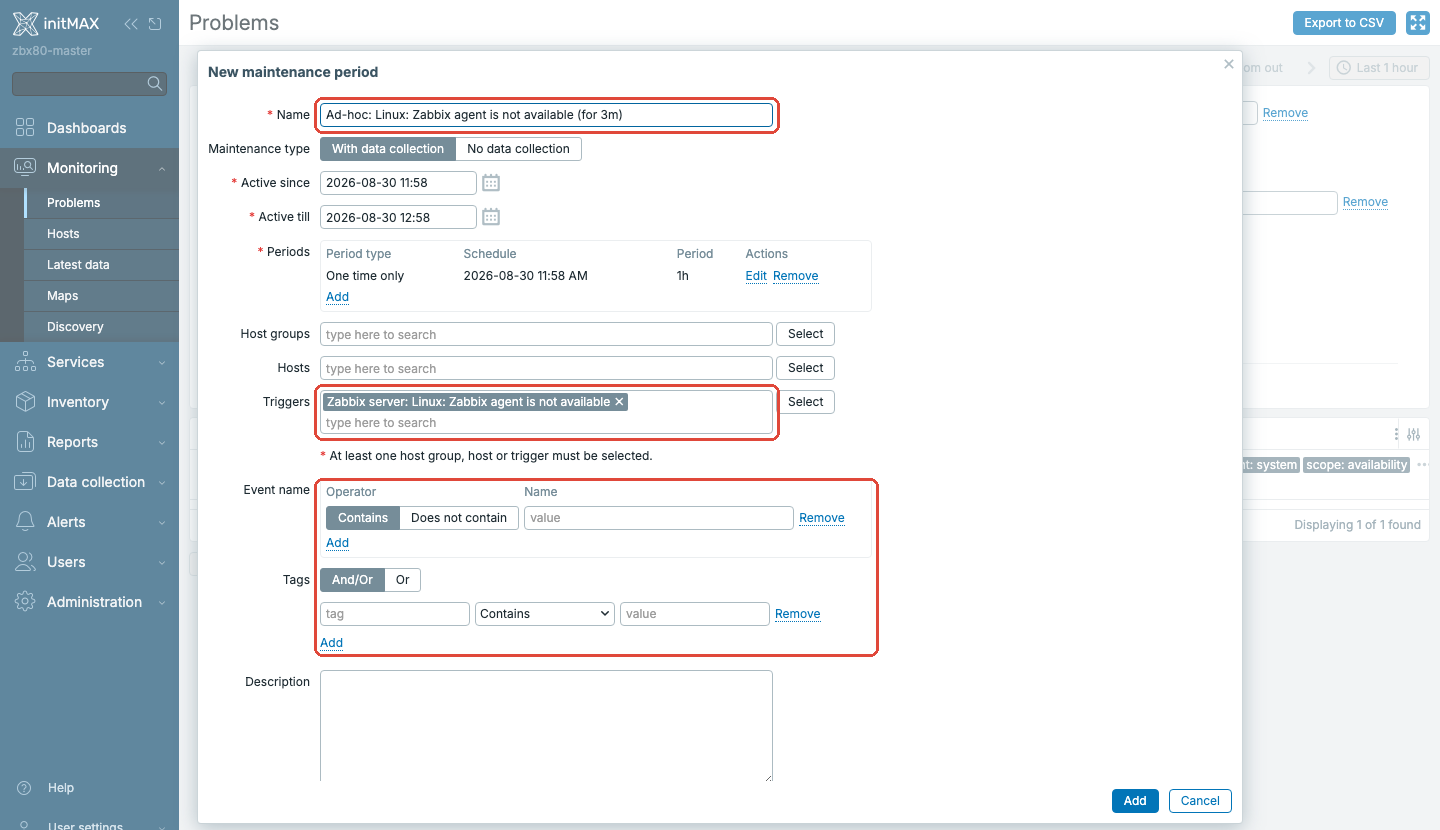Click the search magnifier icon in sidebar
This screenshot has width=1440, height=830.
[x=155, y=84]
